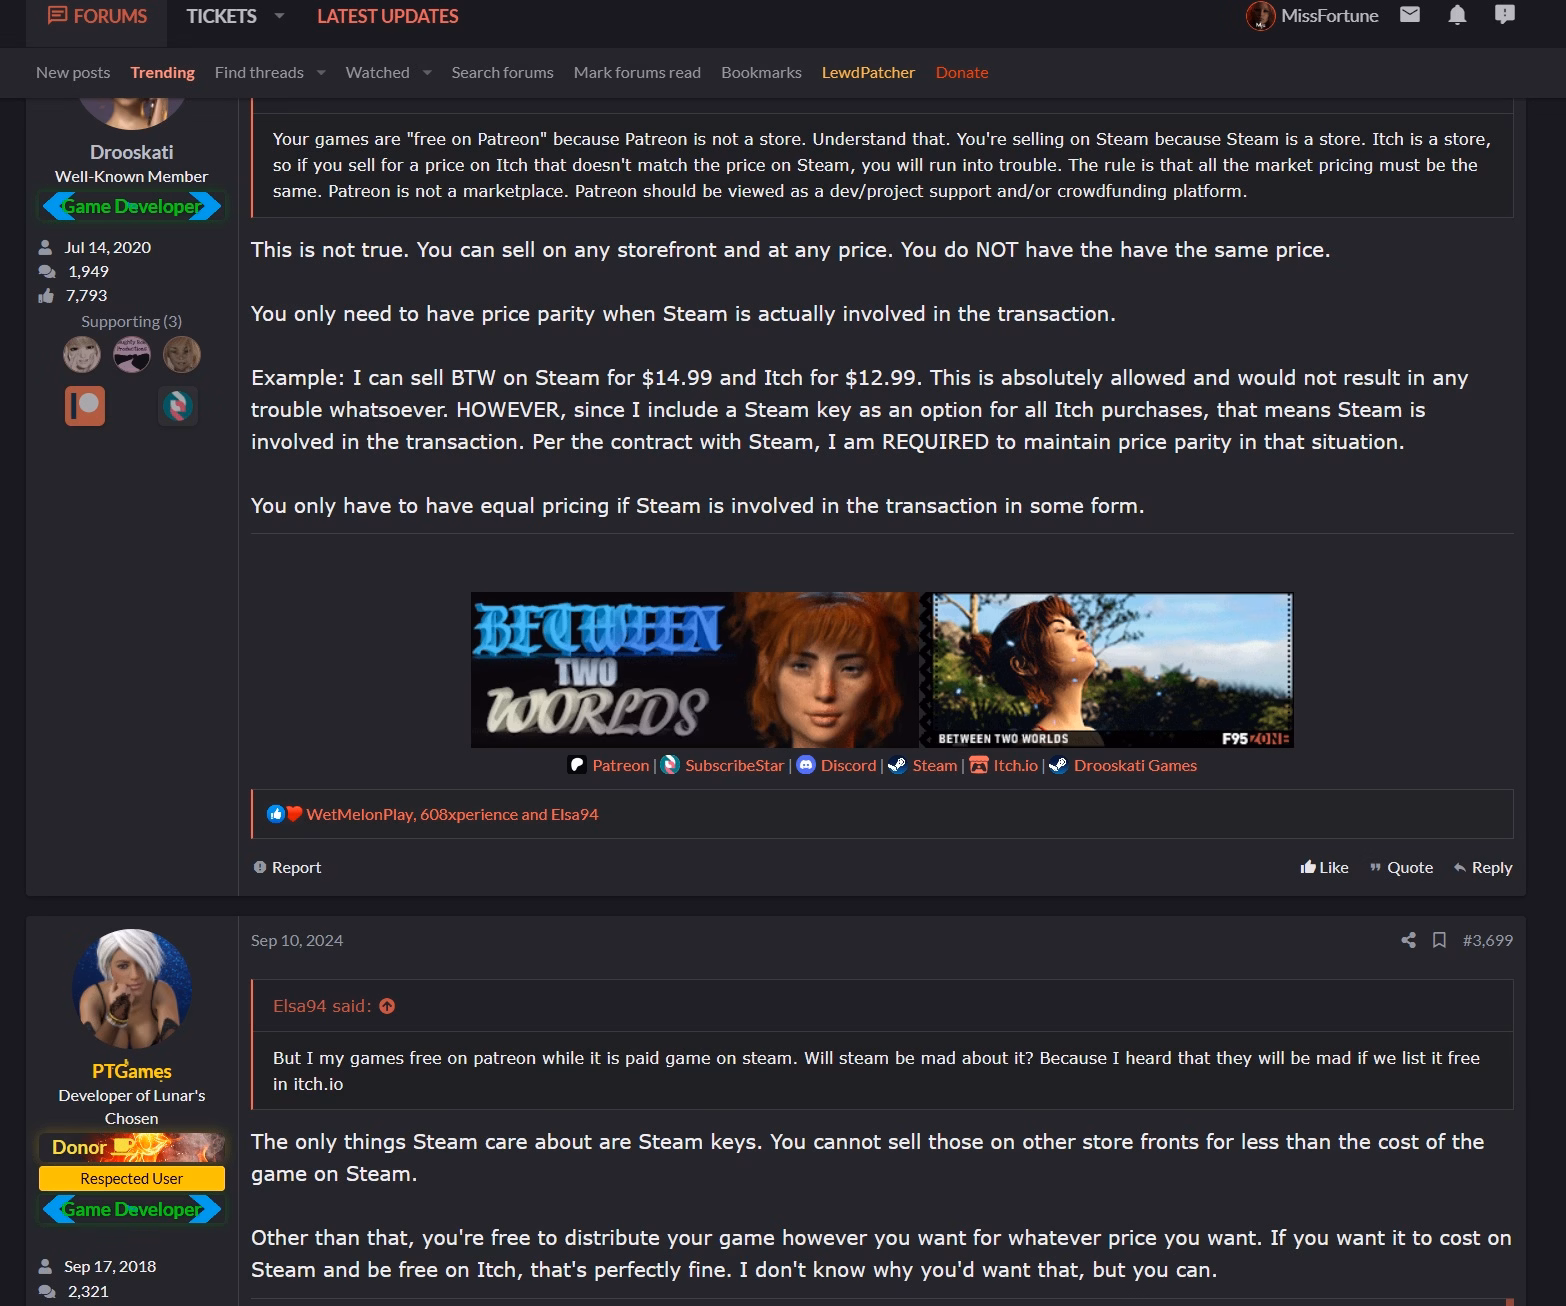Click the Itch.io logo icon in signature
Viewport: 1566px width, 1306px height.
tap(979, 765)
